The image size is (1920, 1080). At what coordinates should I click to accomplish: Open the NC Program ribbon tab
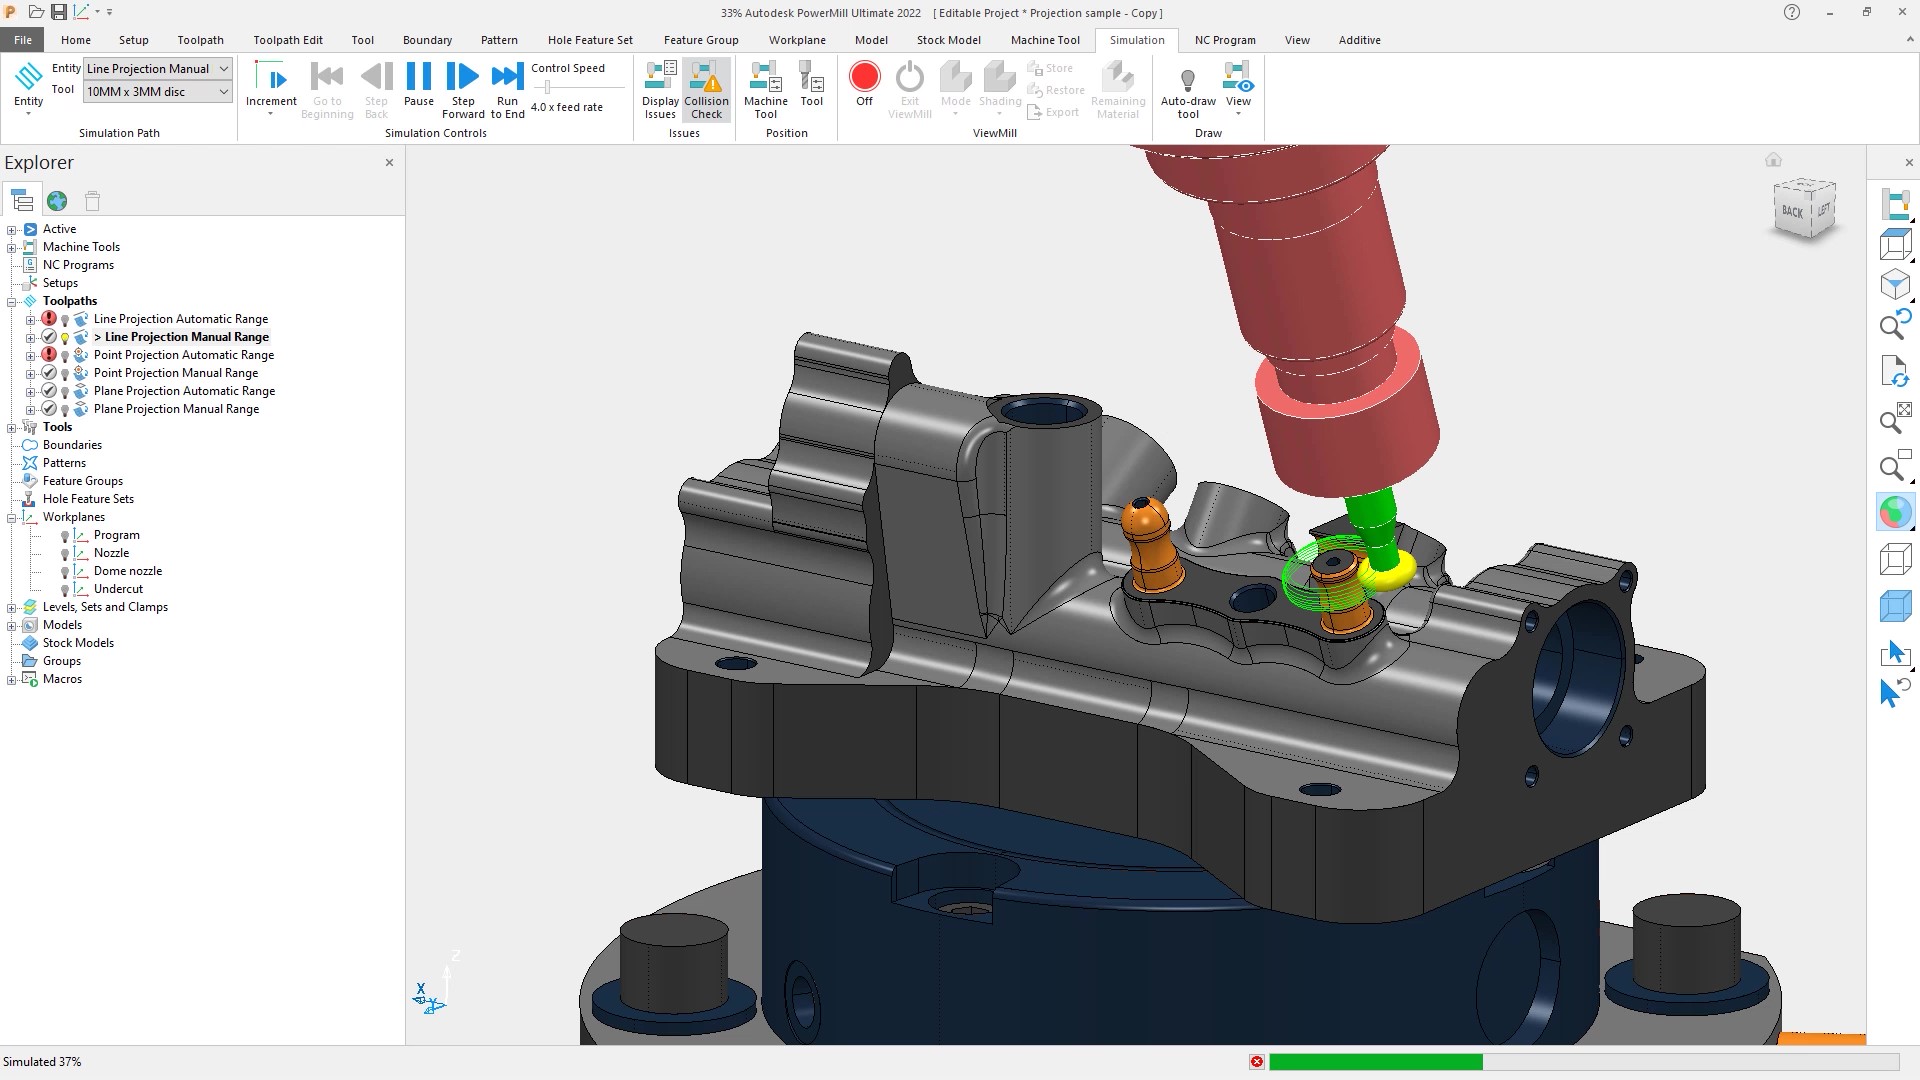[1225, 40]
